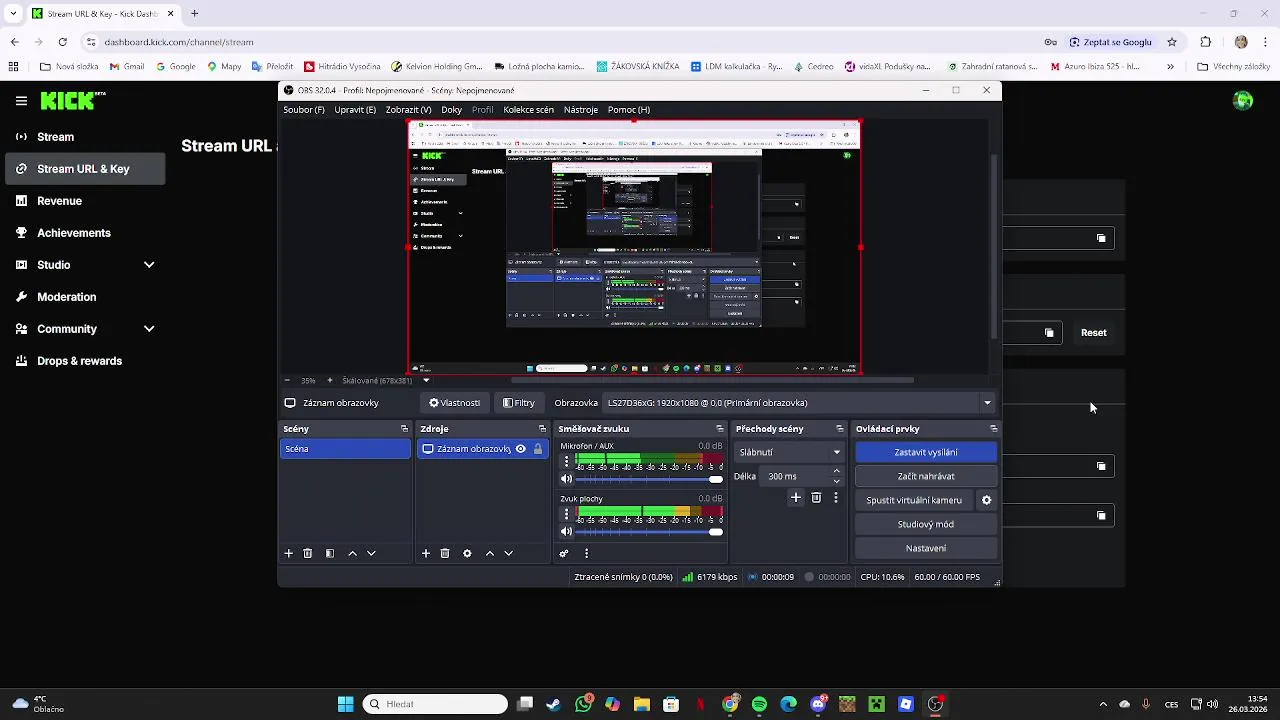Viewport: 1280px width, 720px height.
Task: Move scene up with the Scény up arrow
Action: (x=352, y=553)
